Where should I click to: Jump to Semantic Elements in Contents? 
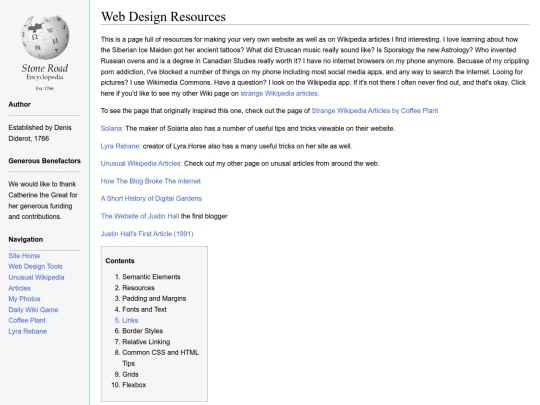pyautogui.click(x=151, y=277)
